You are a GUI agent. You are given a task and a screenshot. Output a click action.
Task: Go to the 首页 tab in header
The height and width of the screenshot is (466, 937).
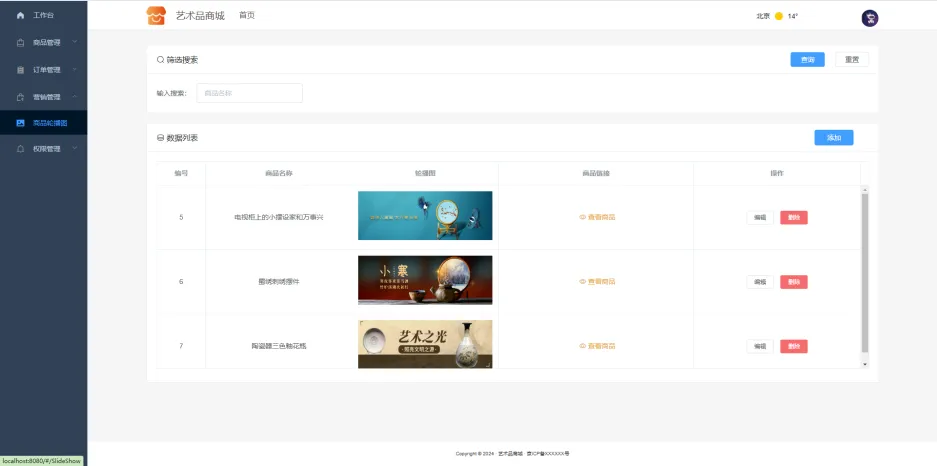point(246,16)
